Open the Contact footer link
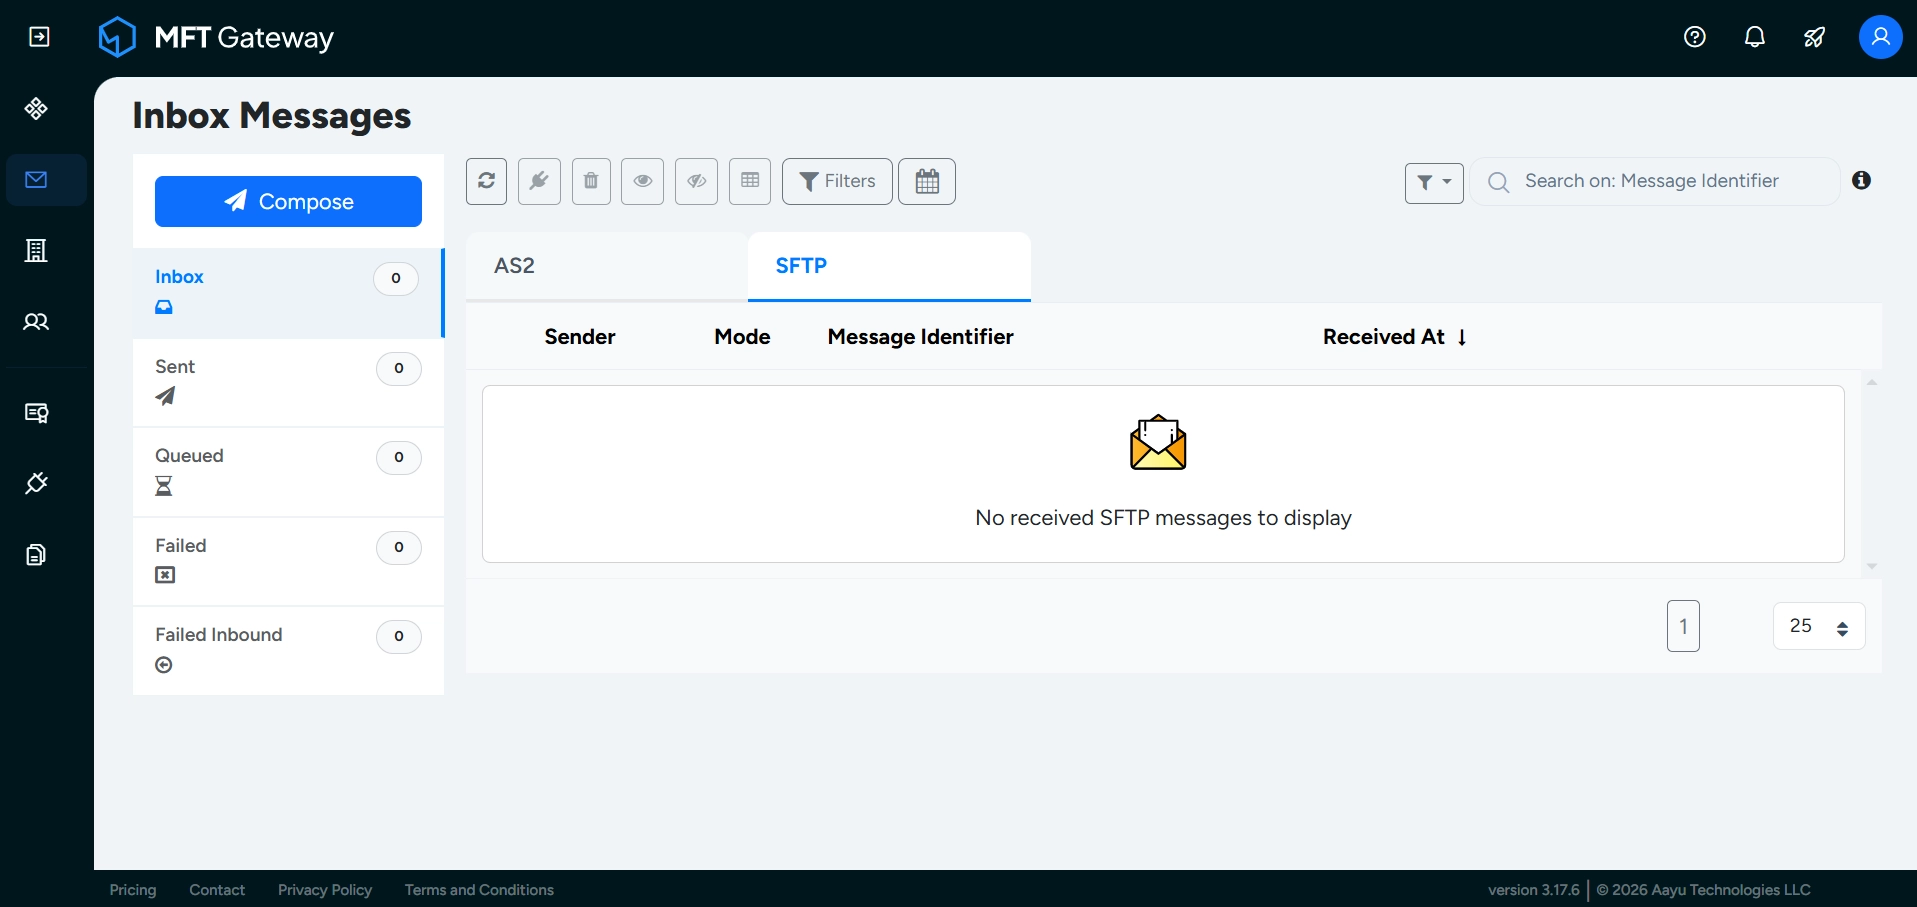The height and width of the screenshot is (907, 1917). point(217,890)
